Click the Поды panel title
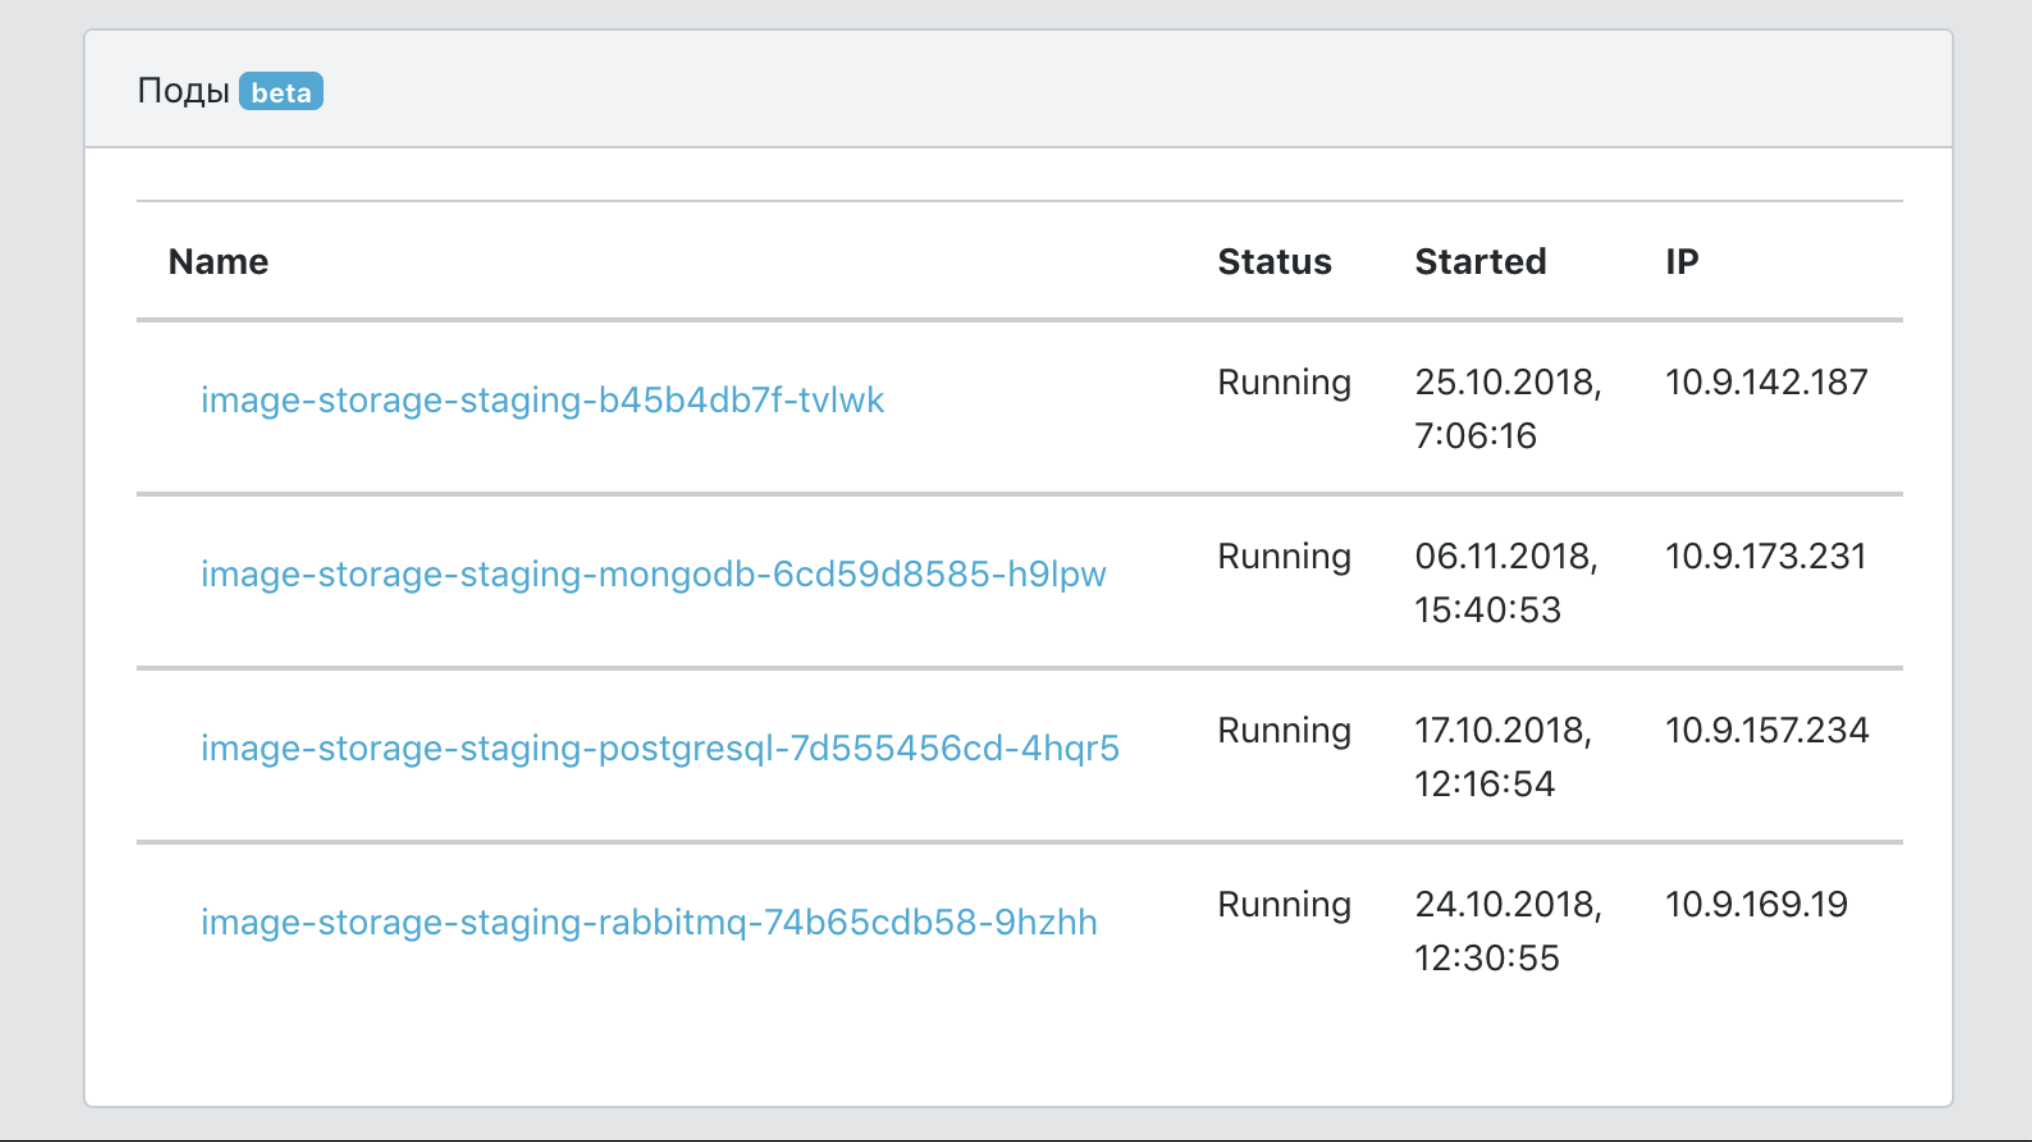 coord(183,91)
